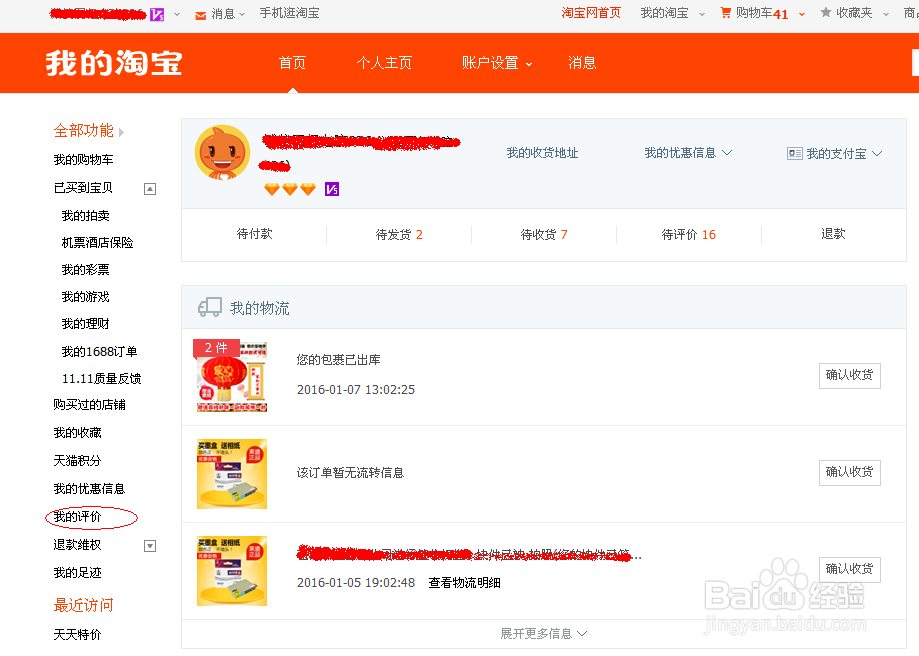Image resolution: width=919 pixels, height=656 pixels.
Task: Open 手机逛淘宝 link
Action: click(290, 13)
